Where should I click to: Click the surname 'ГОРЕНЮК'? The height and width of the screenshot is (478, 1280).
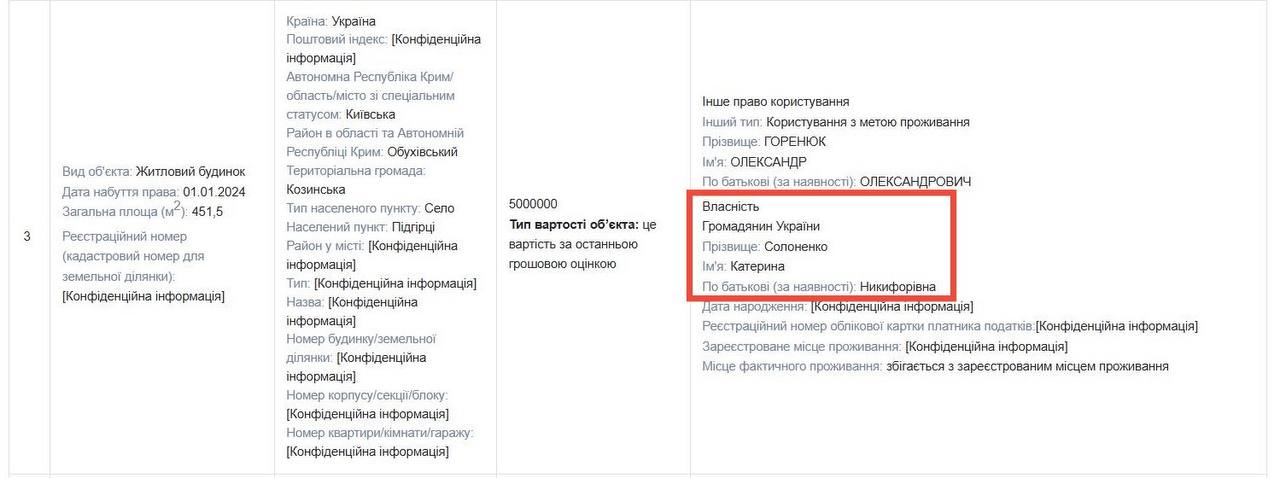795,142
